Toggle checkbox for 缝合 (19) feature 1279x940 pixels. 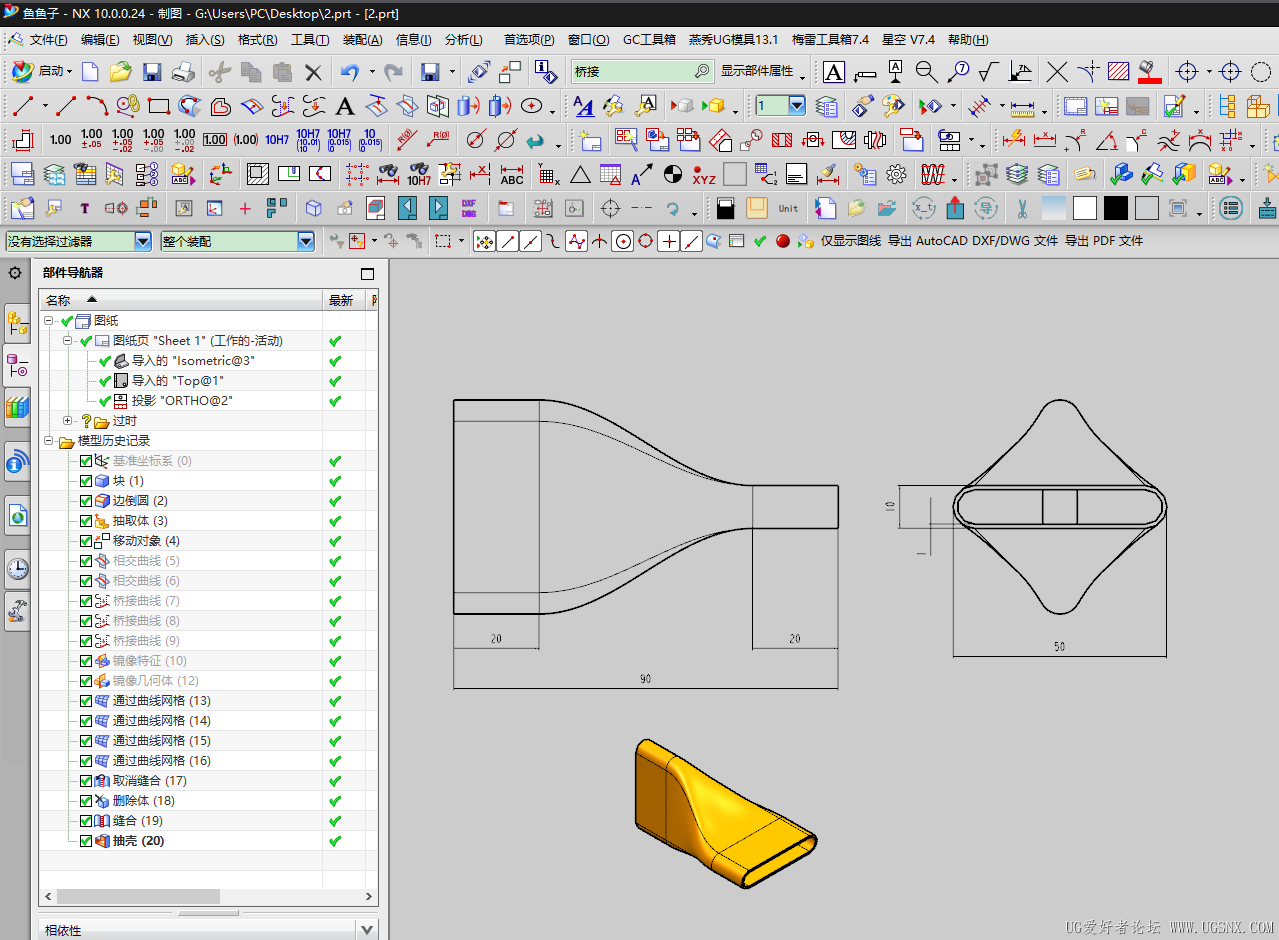[x=86, y=821]
